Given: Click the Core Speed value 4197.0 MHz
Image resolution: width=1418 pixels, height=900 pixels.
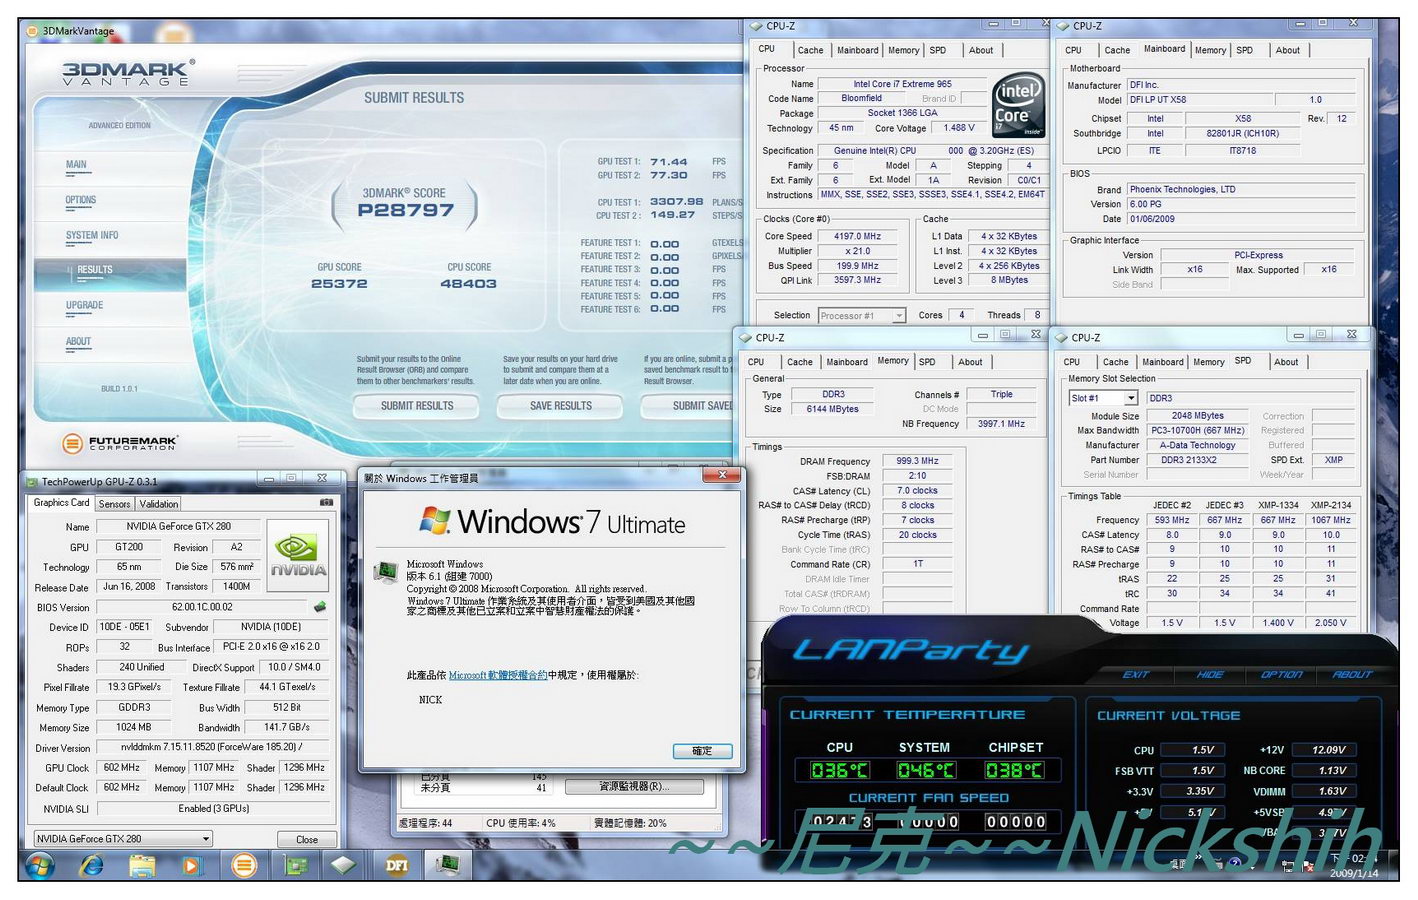Looking at the screenshot, I should (857, 237).
